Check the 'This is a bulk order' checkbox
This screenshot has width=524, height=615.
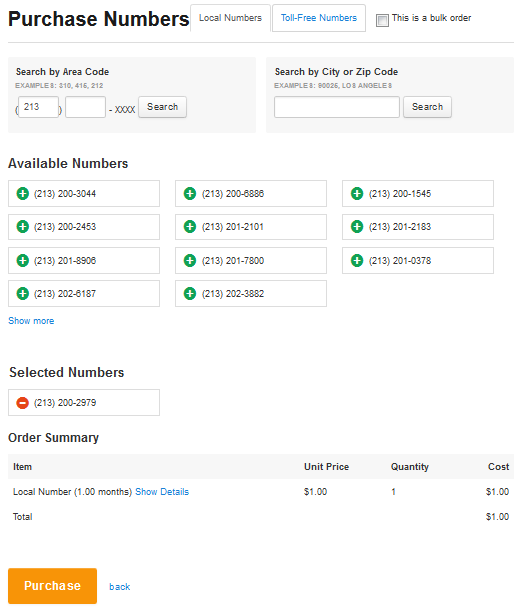click(382, 20)
